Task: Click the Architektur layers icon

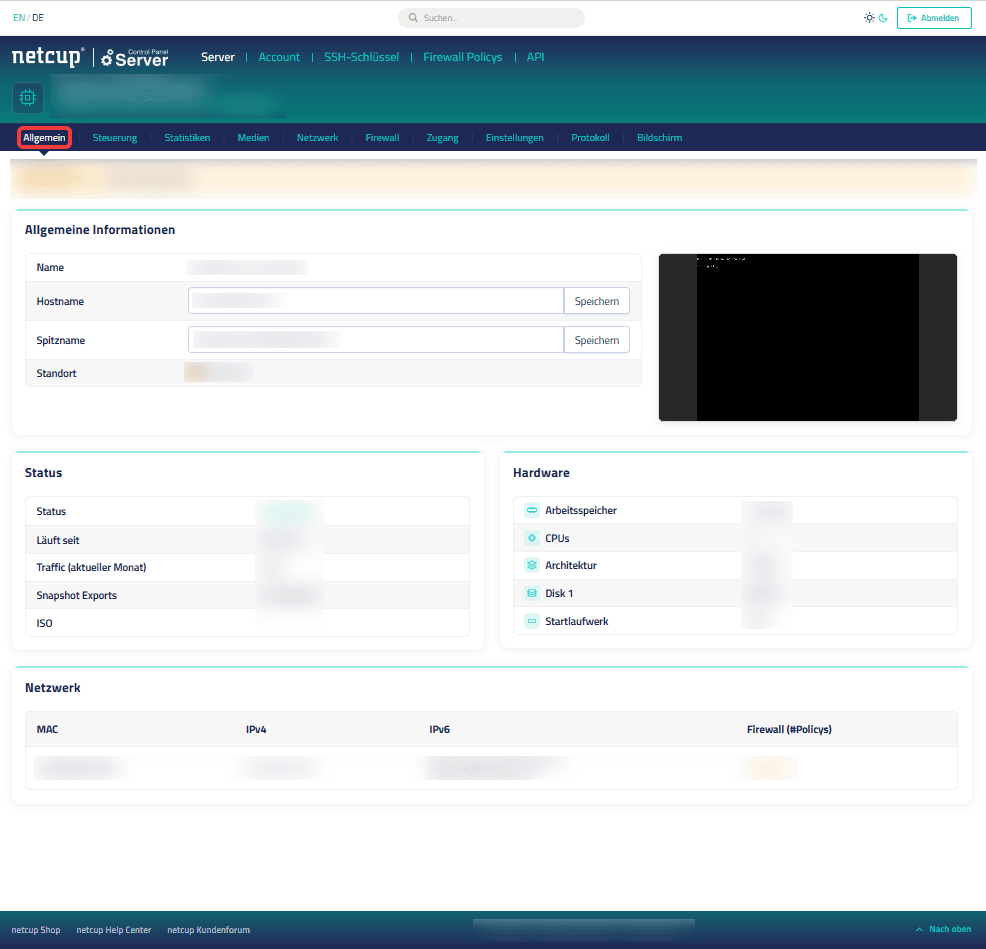Action: click(x=532, y=565)
